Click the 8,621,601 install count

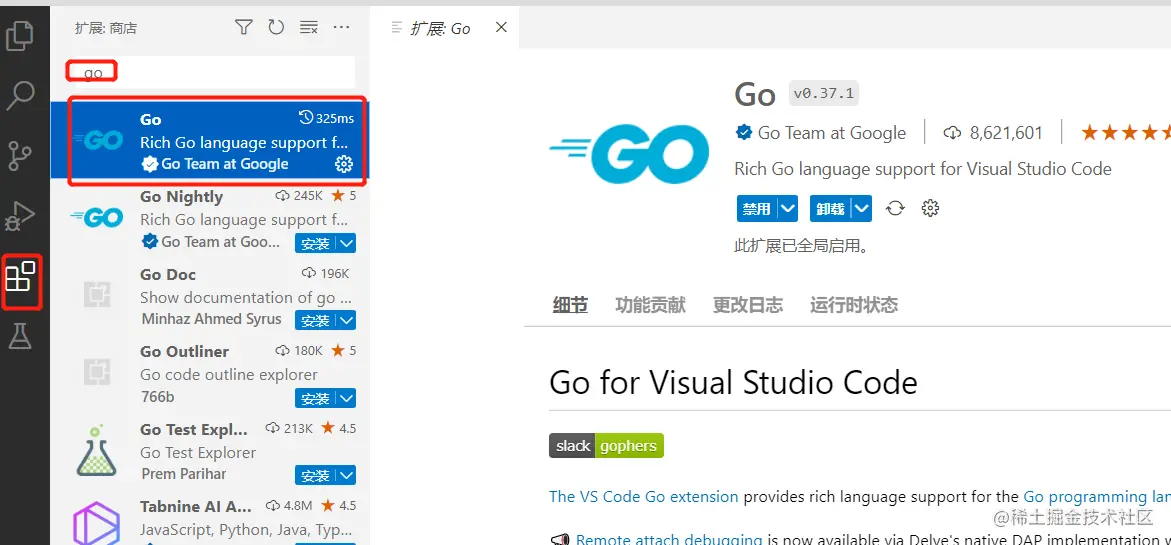[x=993, y=133]
